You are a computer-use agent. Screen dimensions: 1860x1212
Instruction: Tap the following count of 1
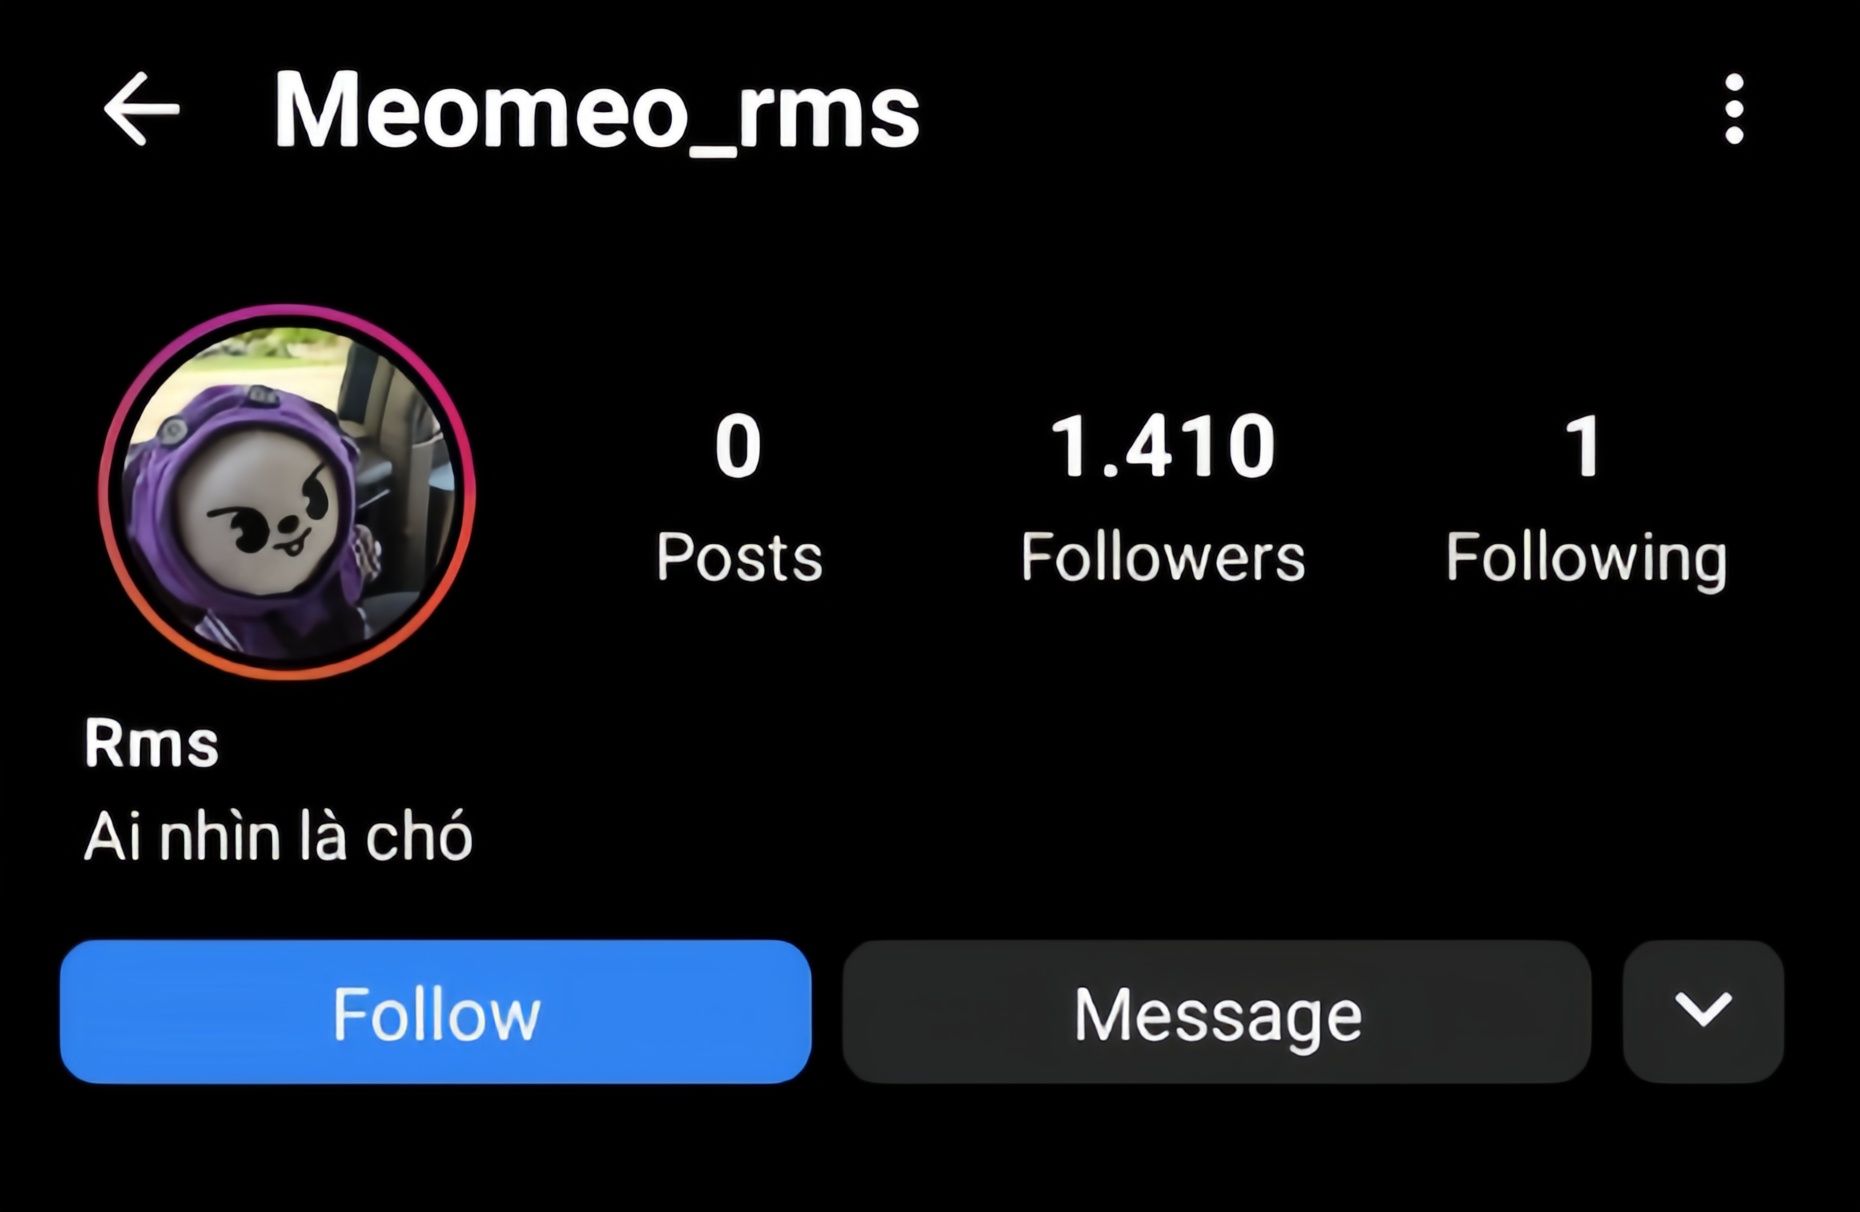[1584, 446]
